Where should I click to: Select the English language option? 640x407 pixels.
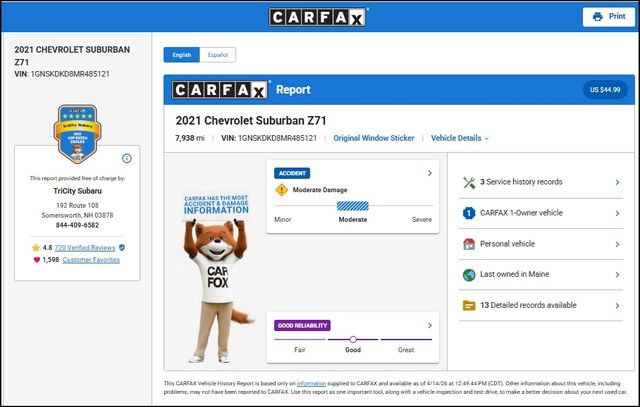pos(182,55)
